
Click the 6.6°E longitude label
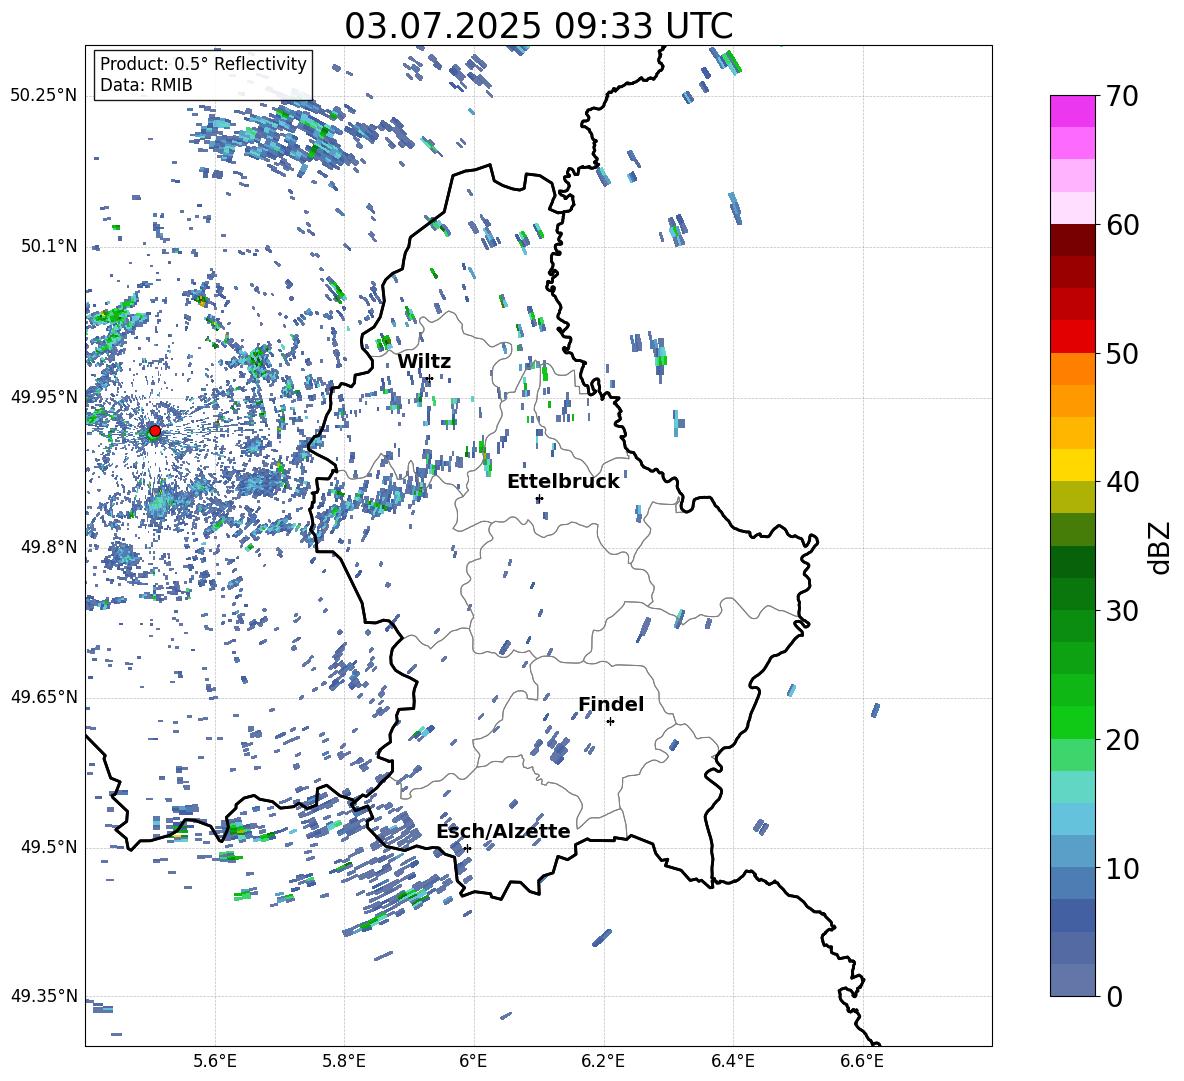(862, 1061)
